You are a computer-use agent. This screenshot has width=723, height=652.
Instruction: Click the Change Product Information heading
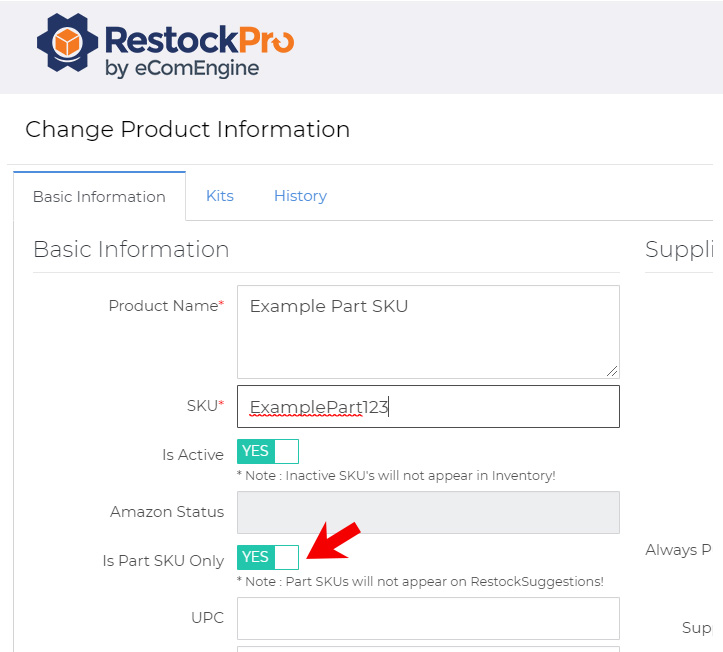click(x=187, y=129)
